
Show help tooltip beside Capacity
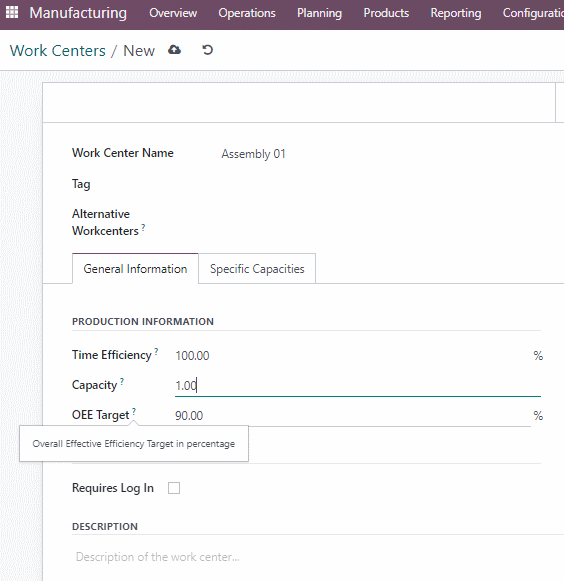pyautogui.click(x=122, y=381)
